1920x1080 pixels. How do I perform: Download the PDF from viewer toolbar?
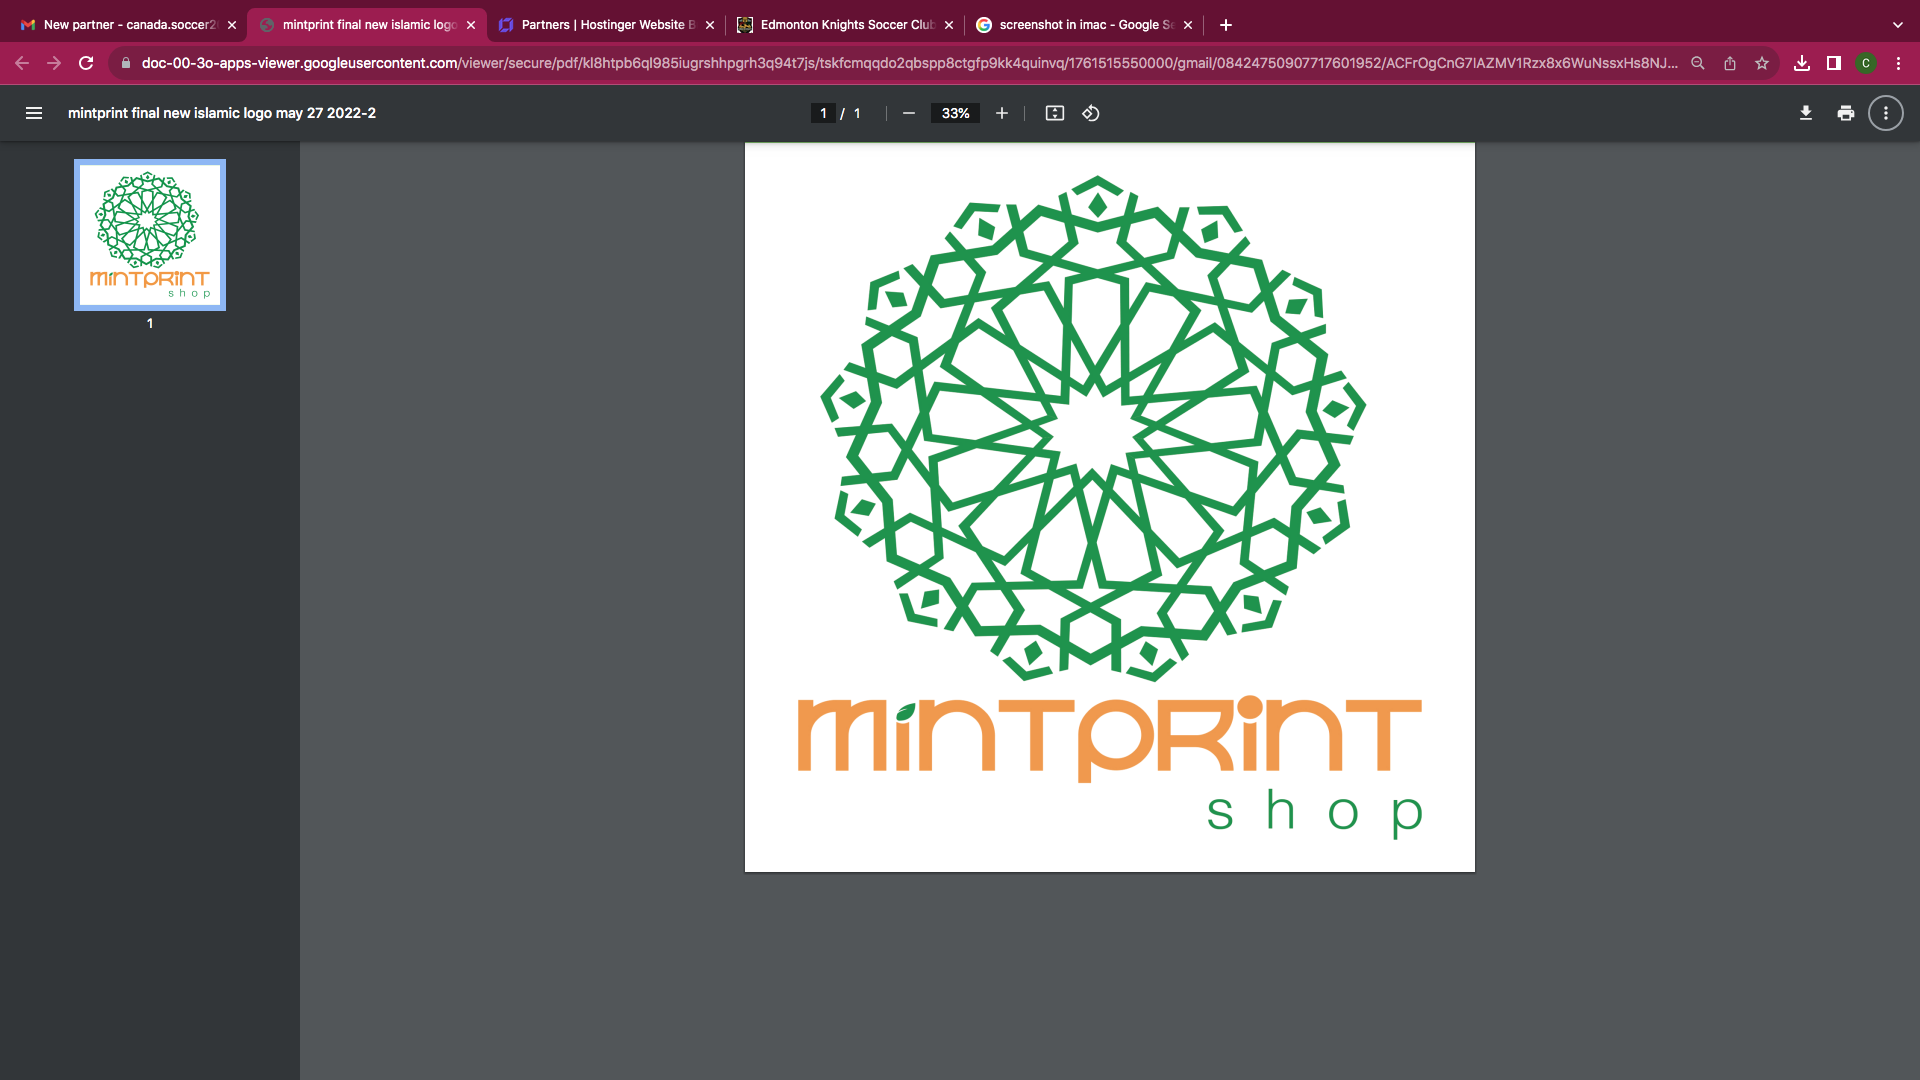tap(1805, 113)
